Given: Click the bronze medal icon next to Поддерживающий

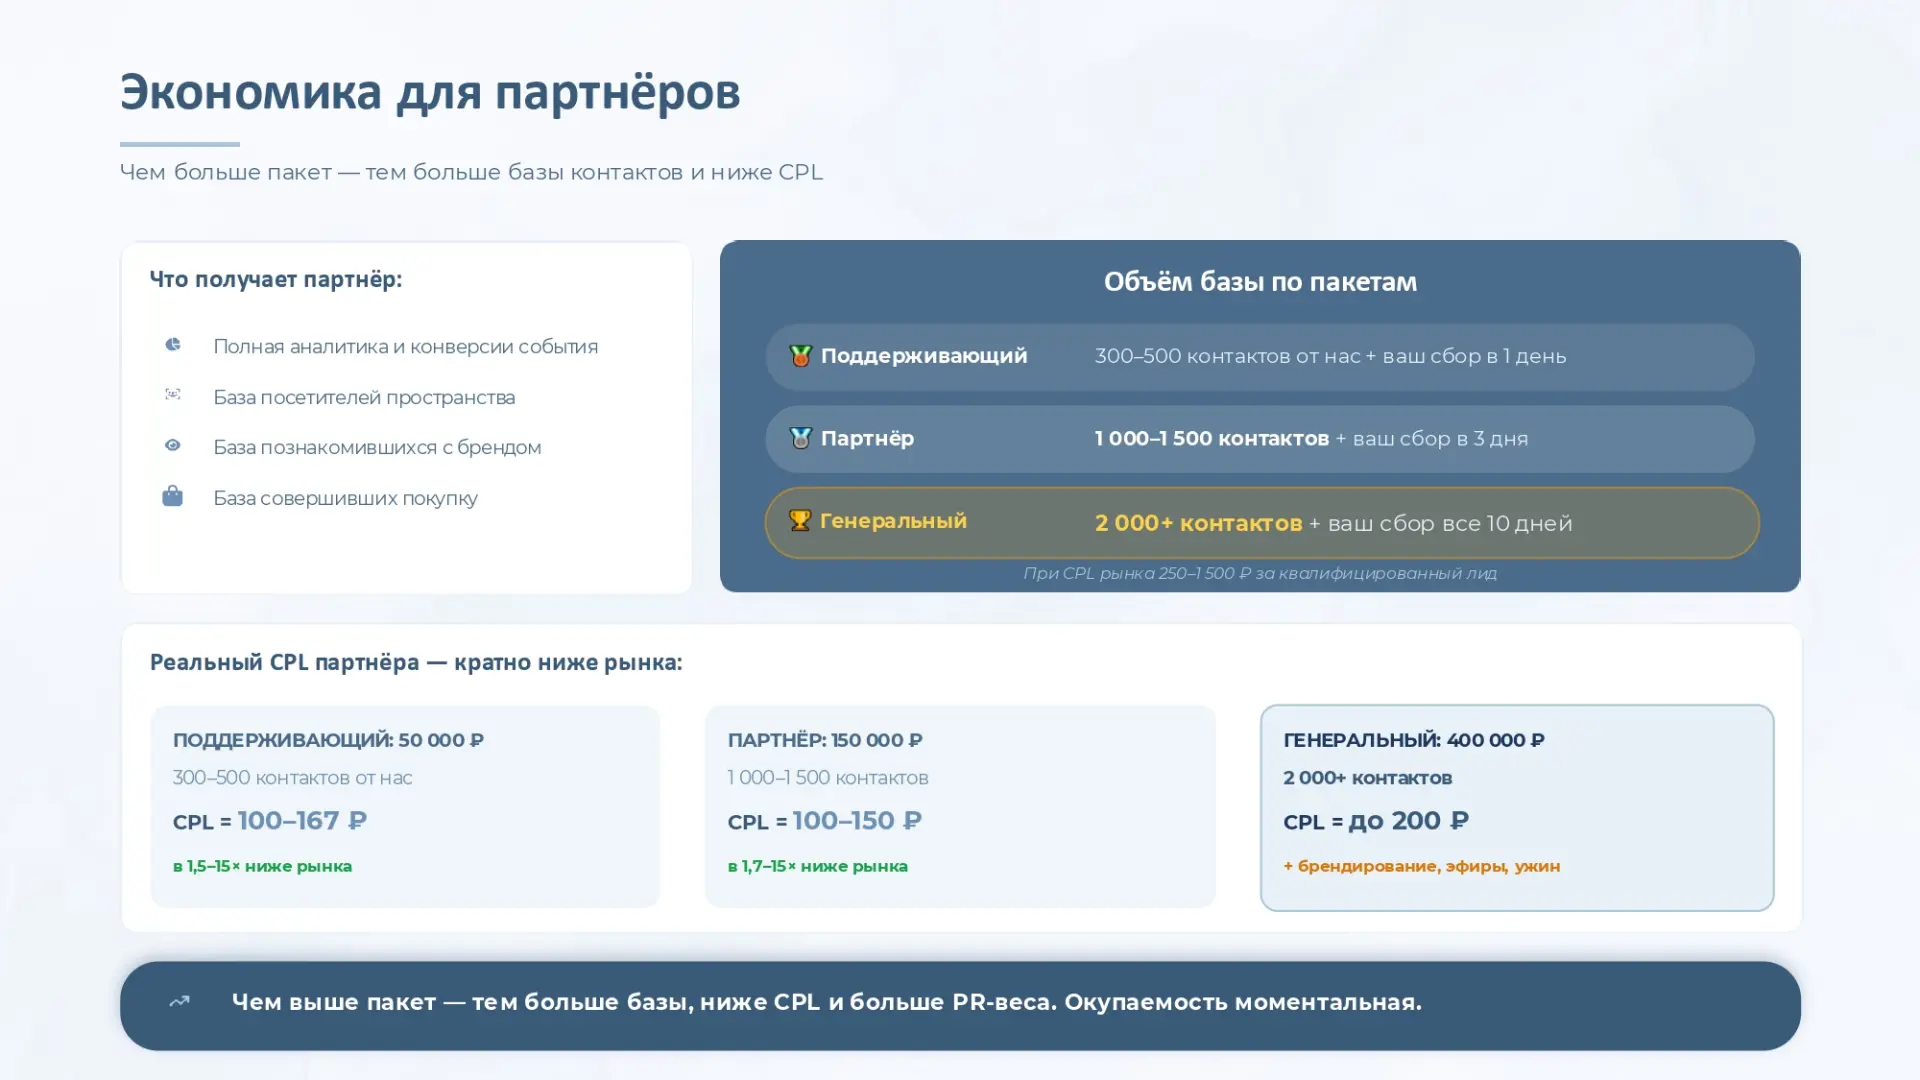Looking at the screenshot, I should 800,356.
